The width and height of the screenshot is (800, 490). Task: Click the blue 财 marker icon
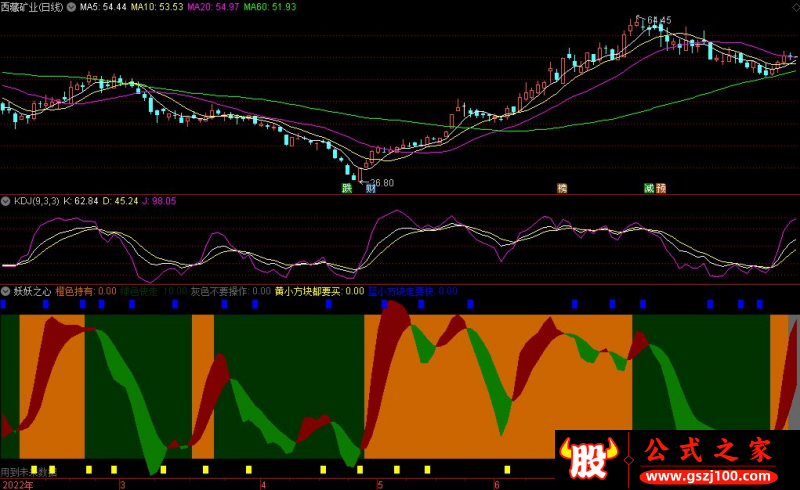pyautogui.click(x=370, y=188)
